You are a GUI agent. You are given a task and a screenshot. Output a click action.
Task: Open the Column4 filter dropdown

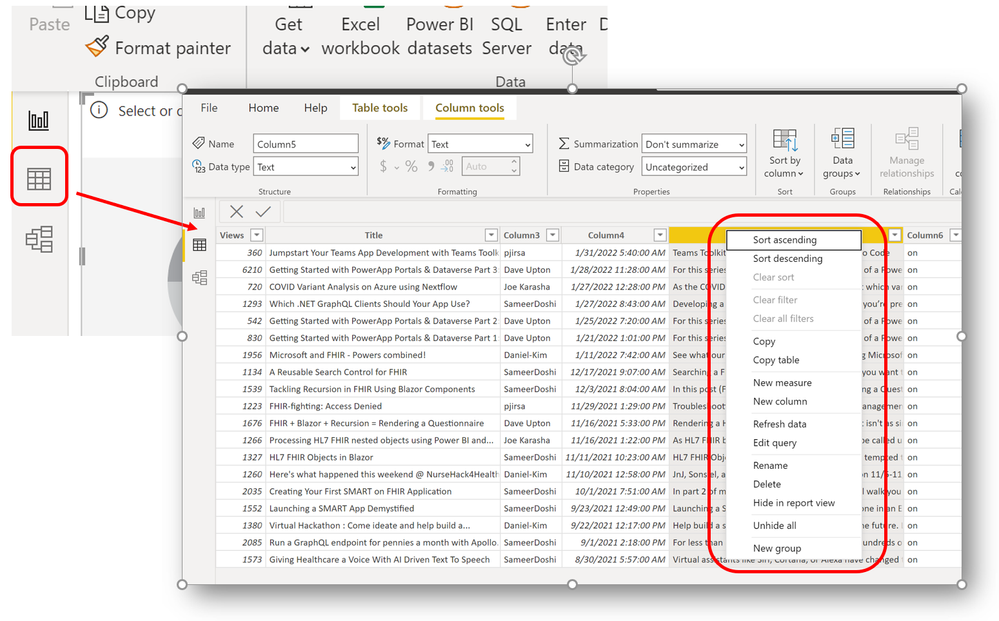pos(660,235)
